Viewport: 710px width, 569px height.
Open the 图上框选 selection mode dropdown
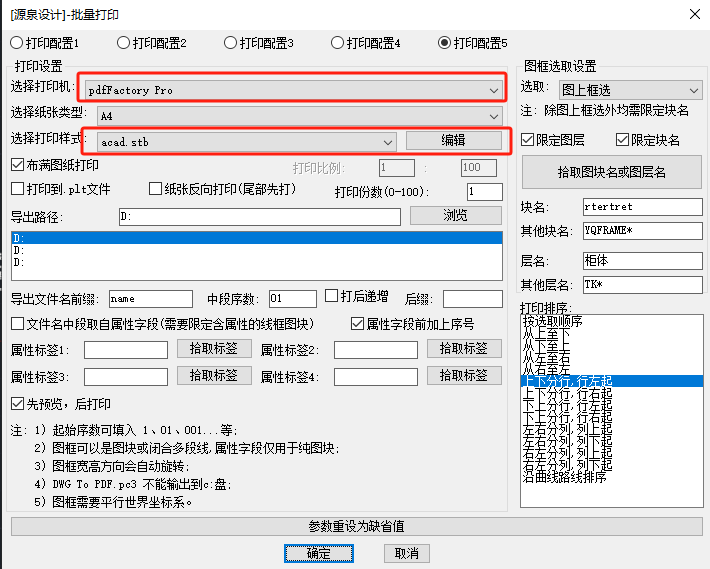pos(630,90)
